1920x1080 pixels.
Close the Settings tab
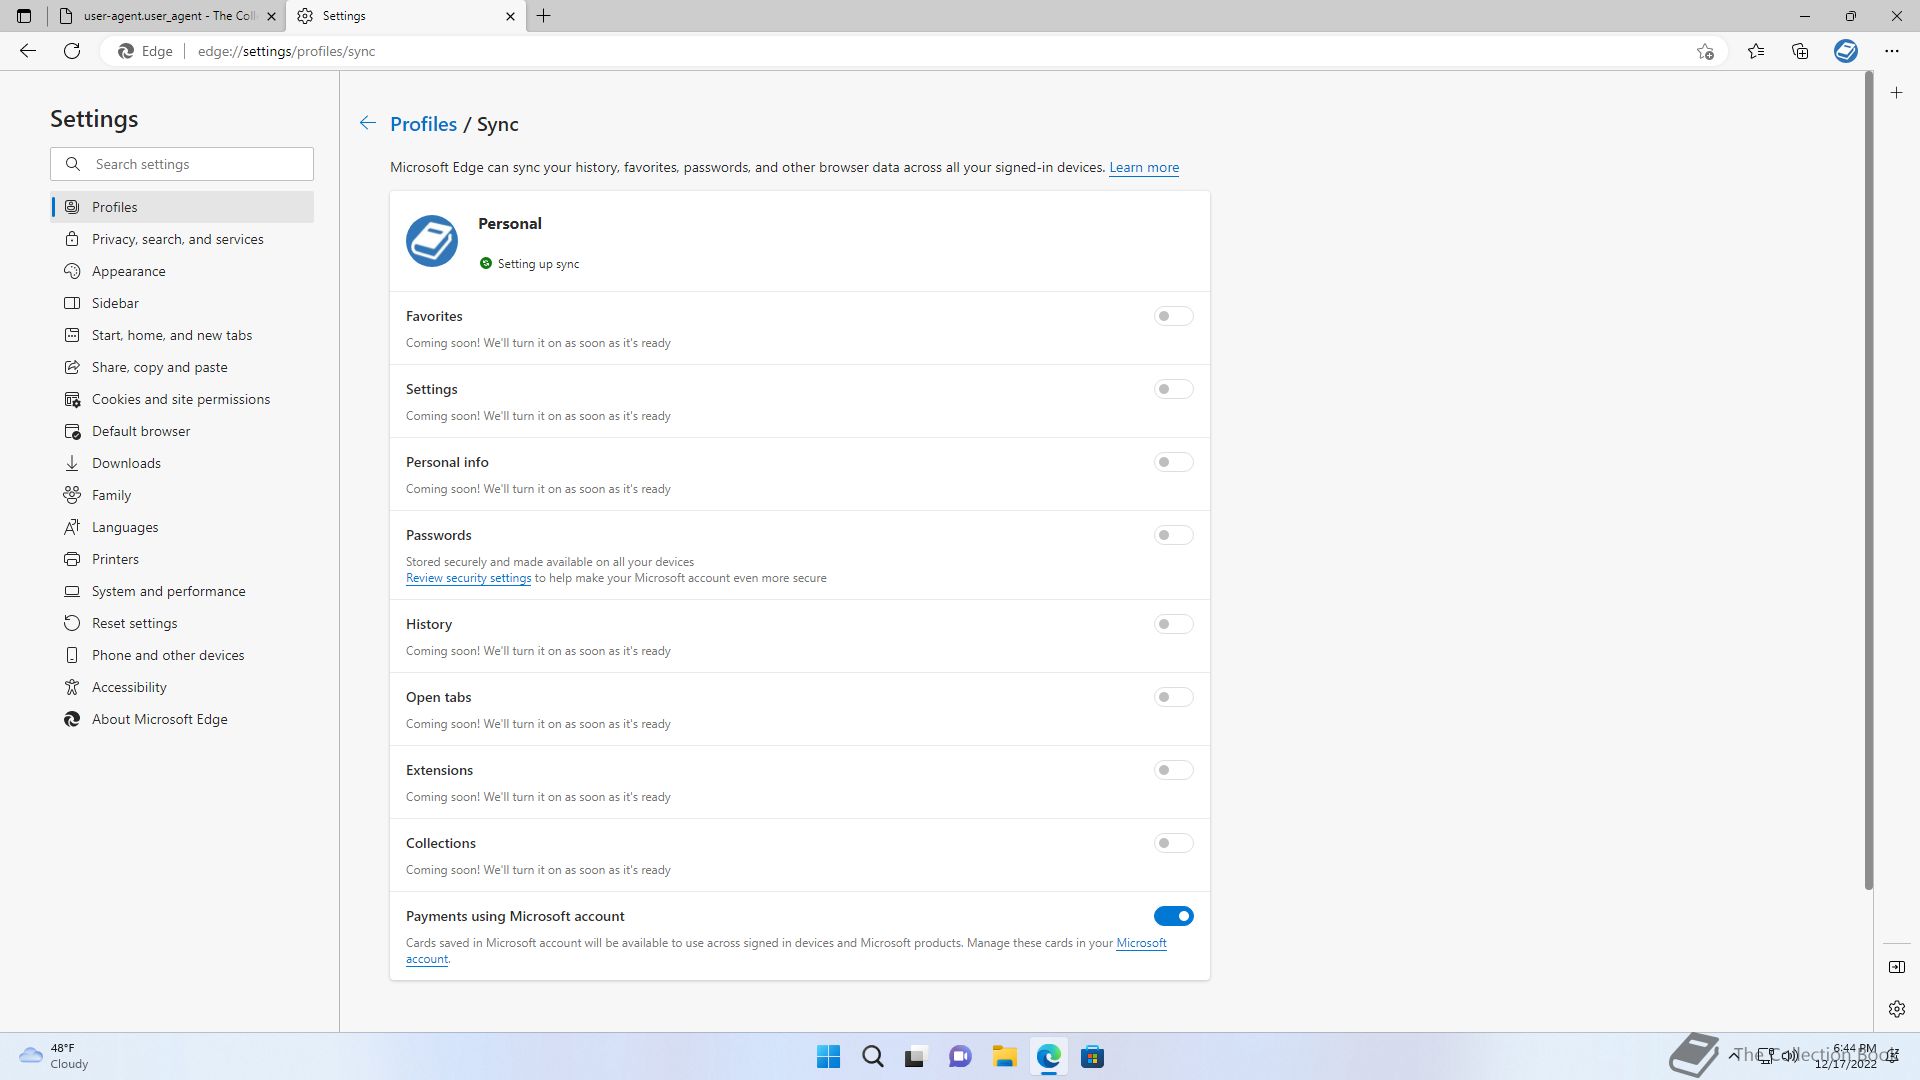510,16
